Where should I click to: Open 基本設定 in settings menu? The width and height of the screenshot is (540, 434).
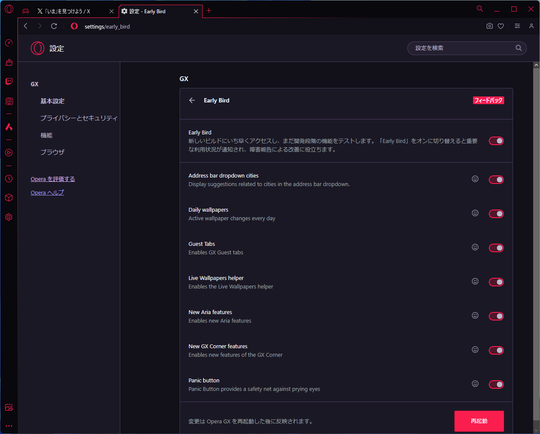(52, 101)
